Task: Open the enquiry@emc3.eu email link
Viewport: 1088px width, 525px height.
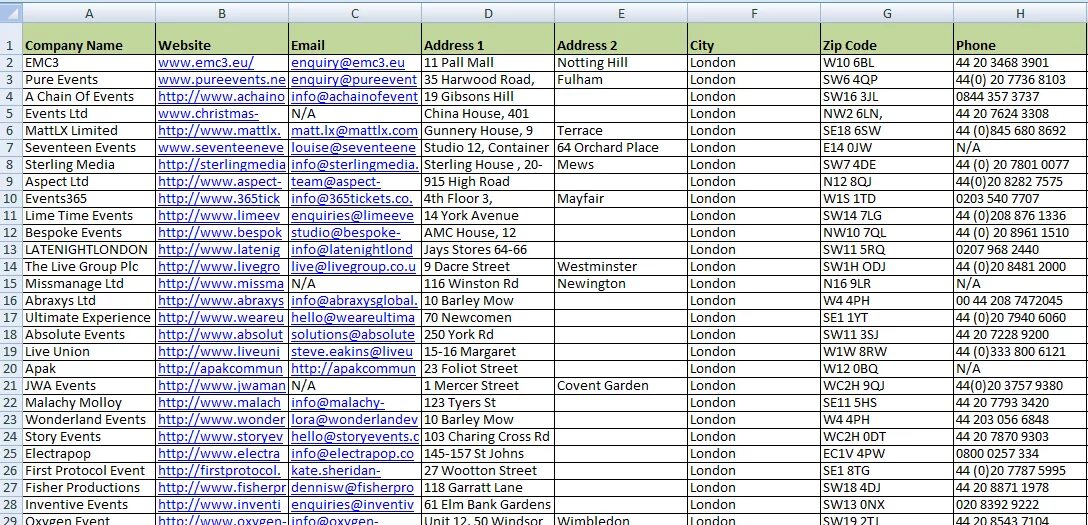Action: (x=348, y=62)
